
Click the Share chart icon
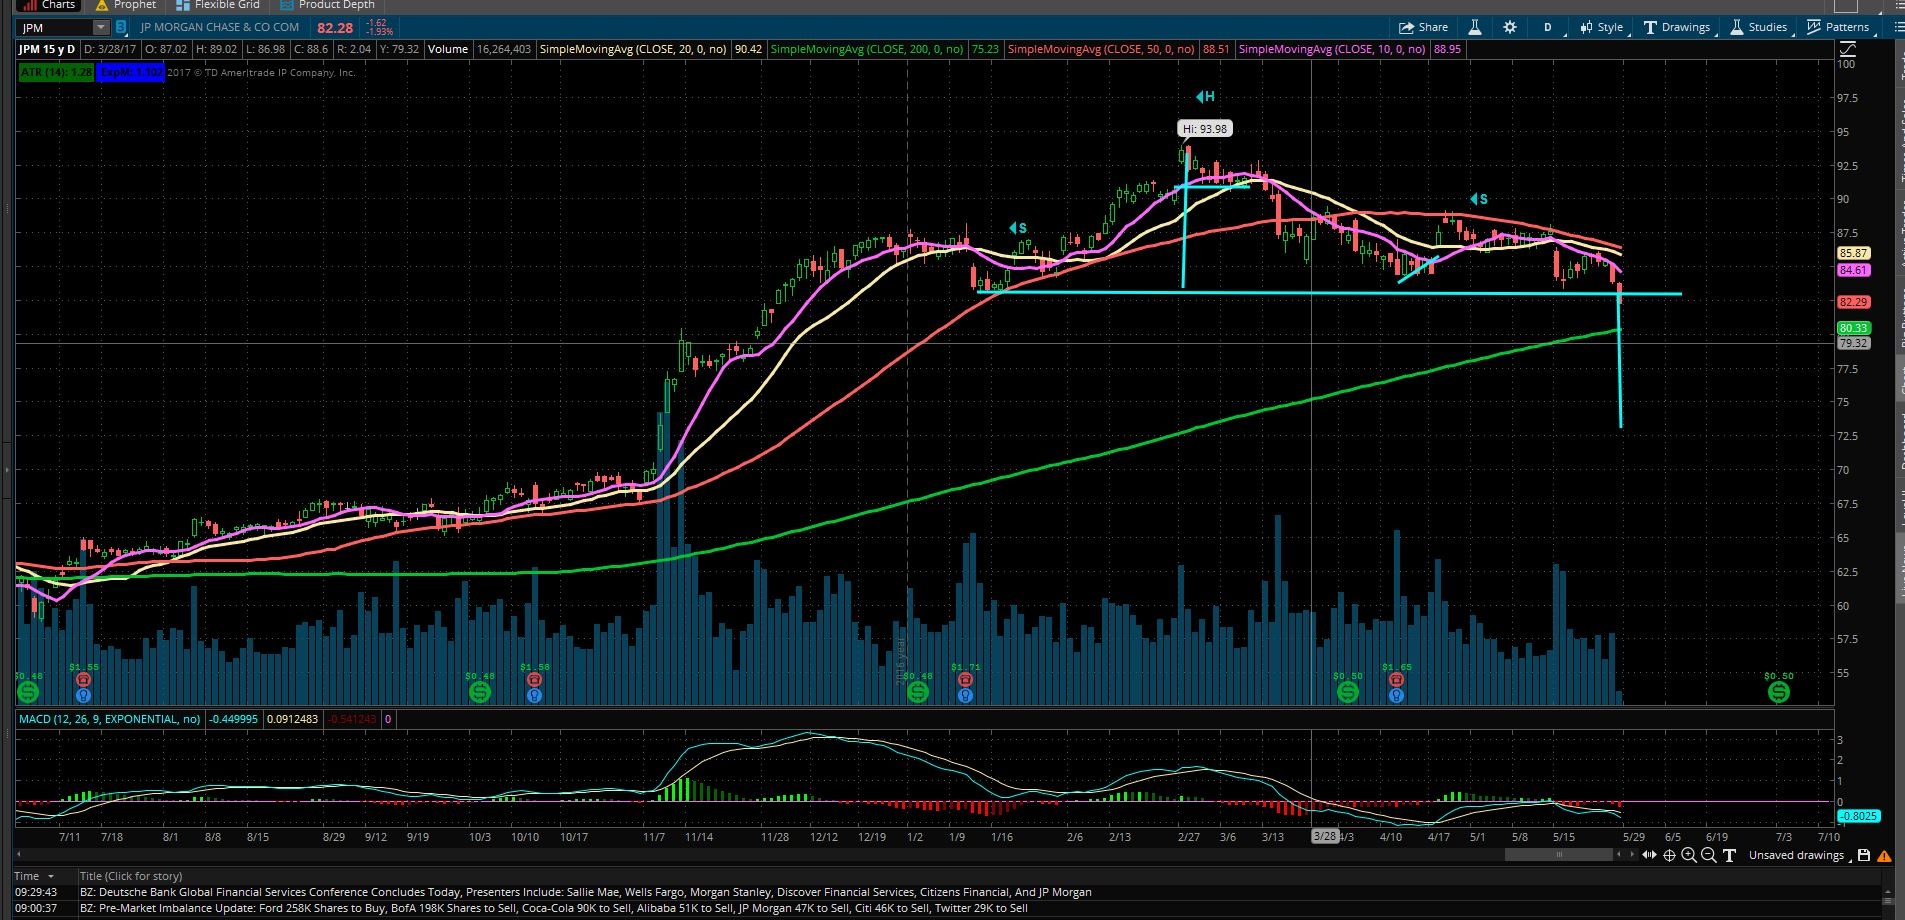1423,27
